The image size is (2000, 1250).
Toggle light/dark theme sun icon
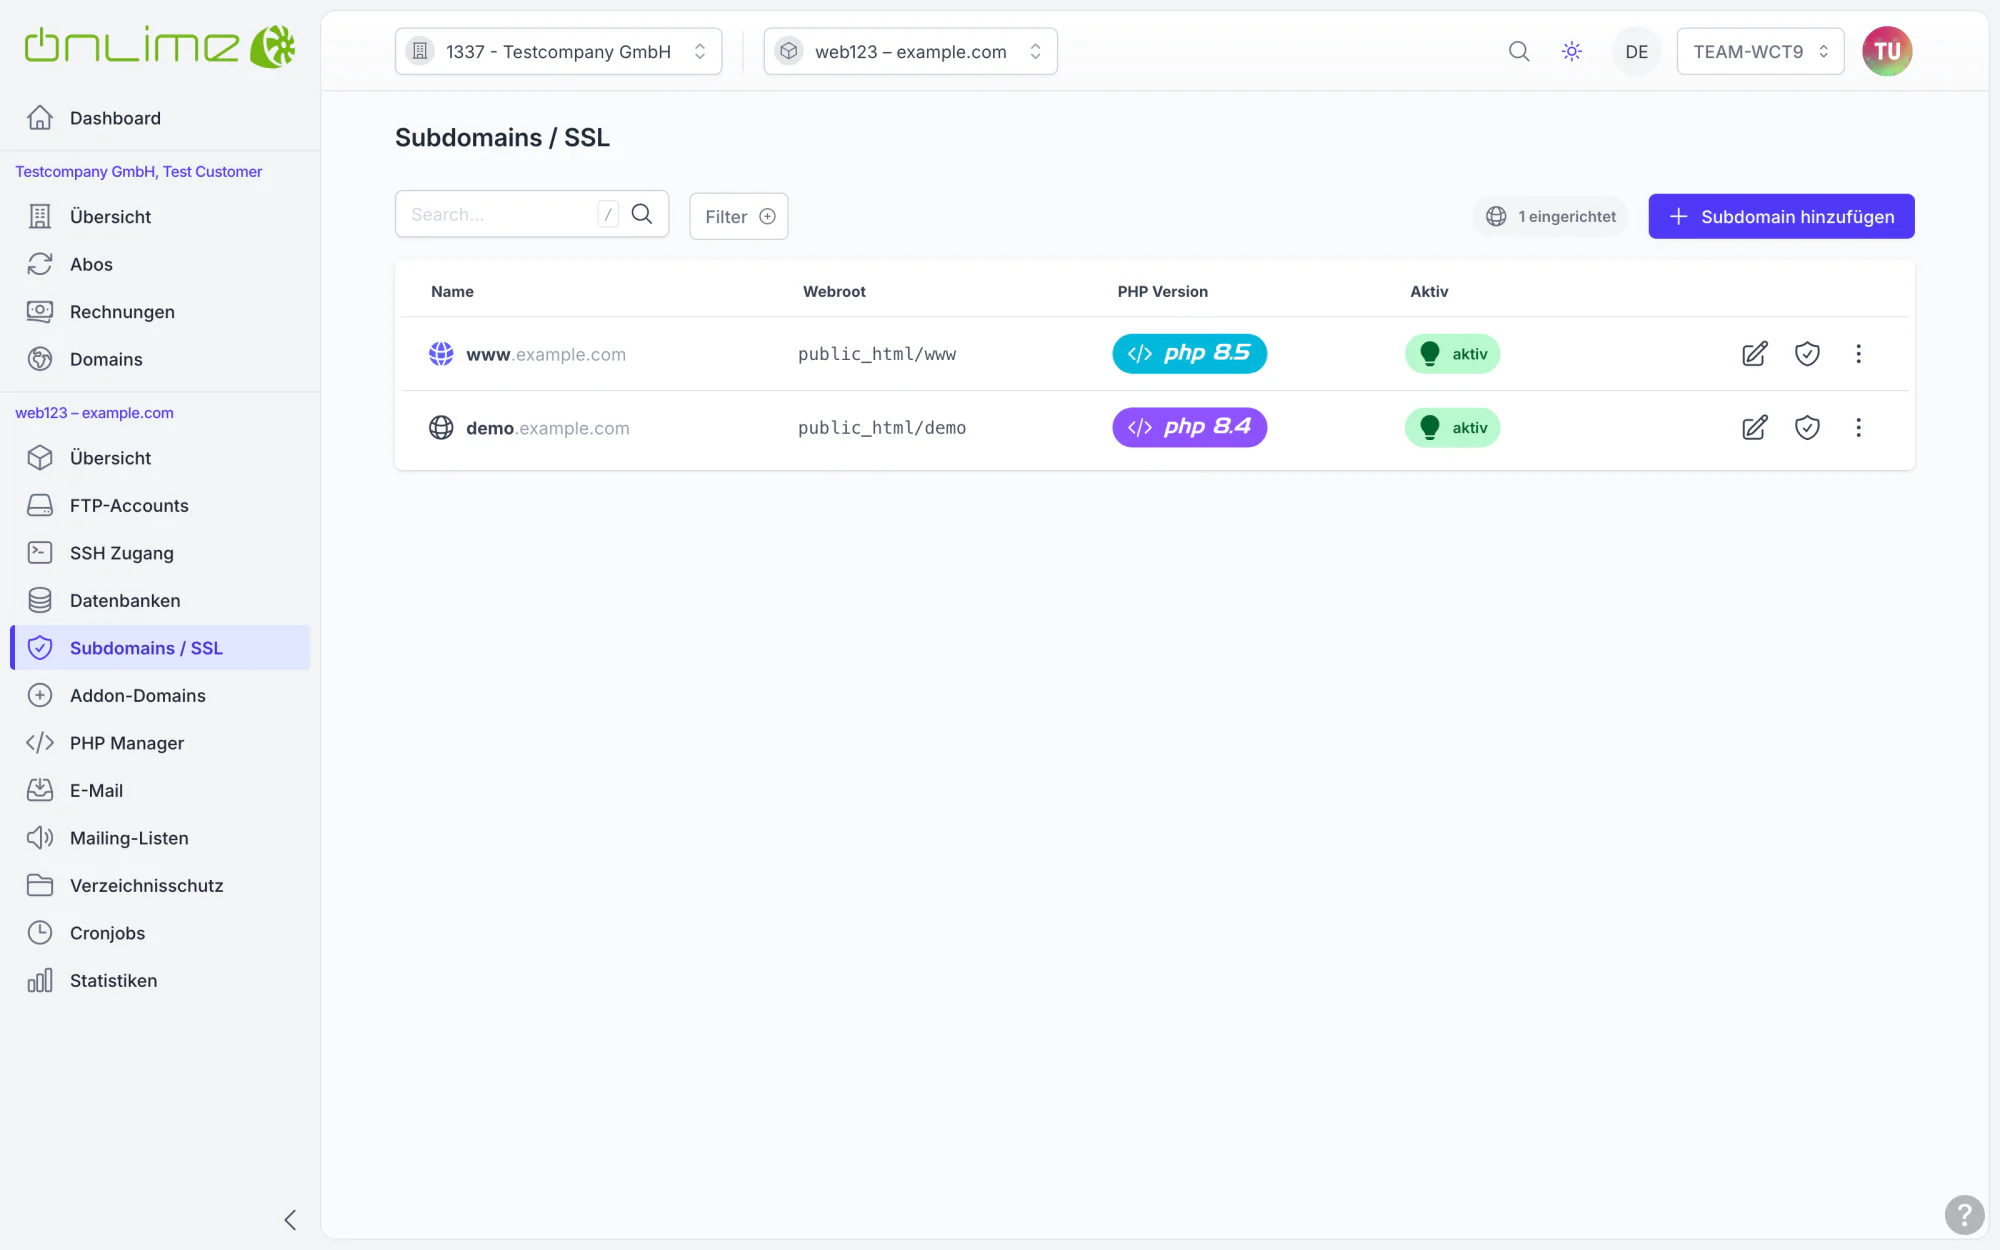[1572, 51]
